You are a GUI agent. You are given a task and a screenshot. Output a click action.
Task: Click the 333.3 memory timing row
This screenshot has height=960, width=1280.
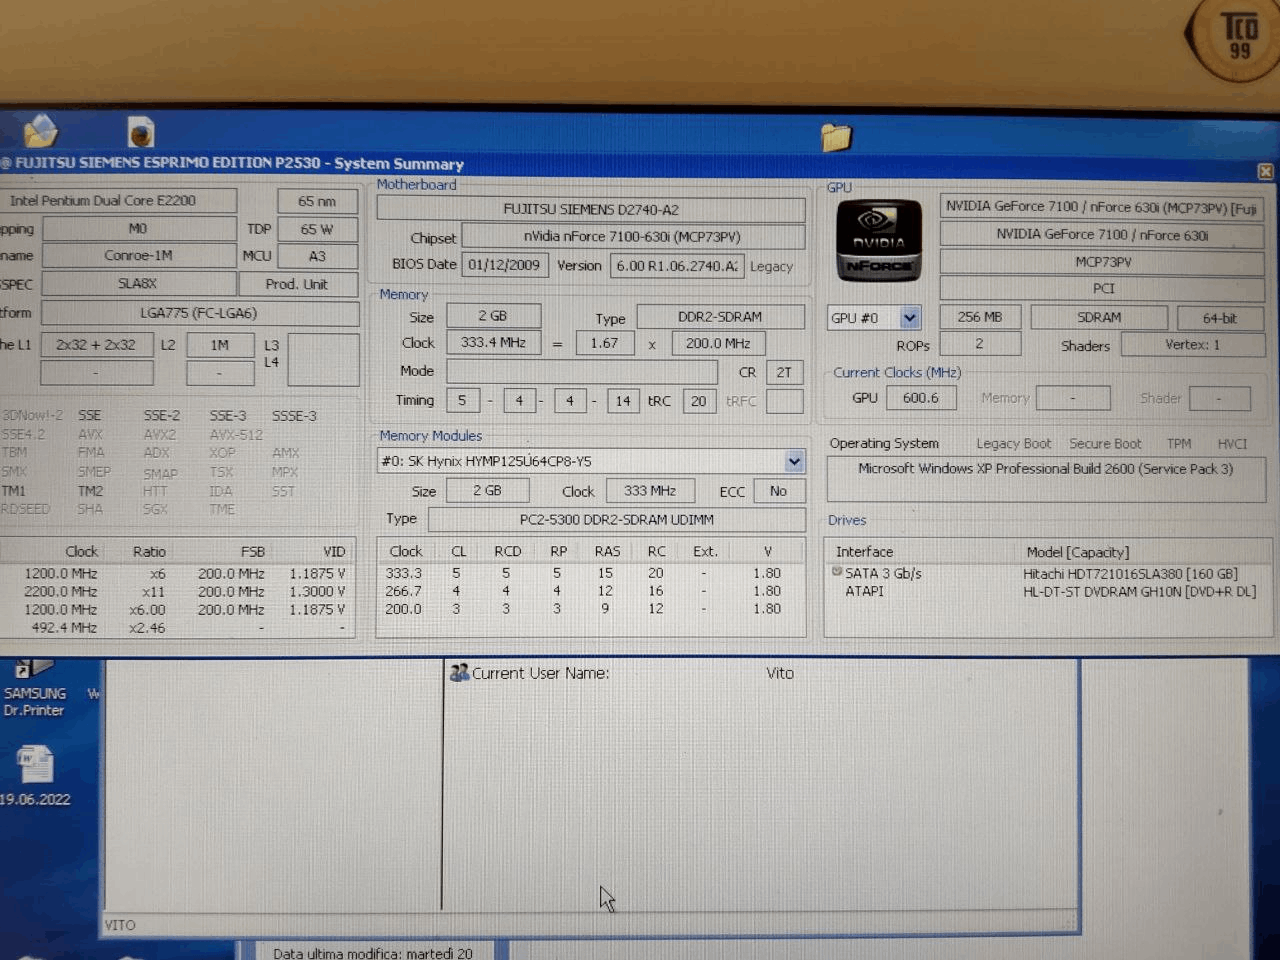(x=590, y=573)
